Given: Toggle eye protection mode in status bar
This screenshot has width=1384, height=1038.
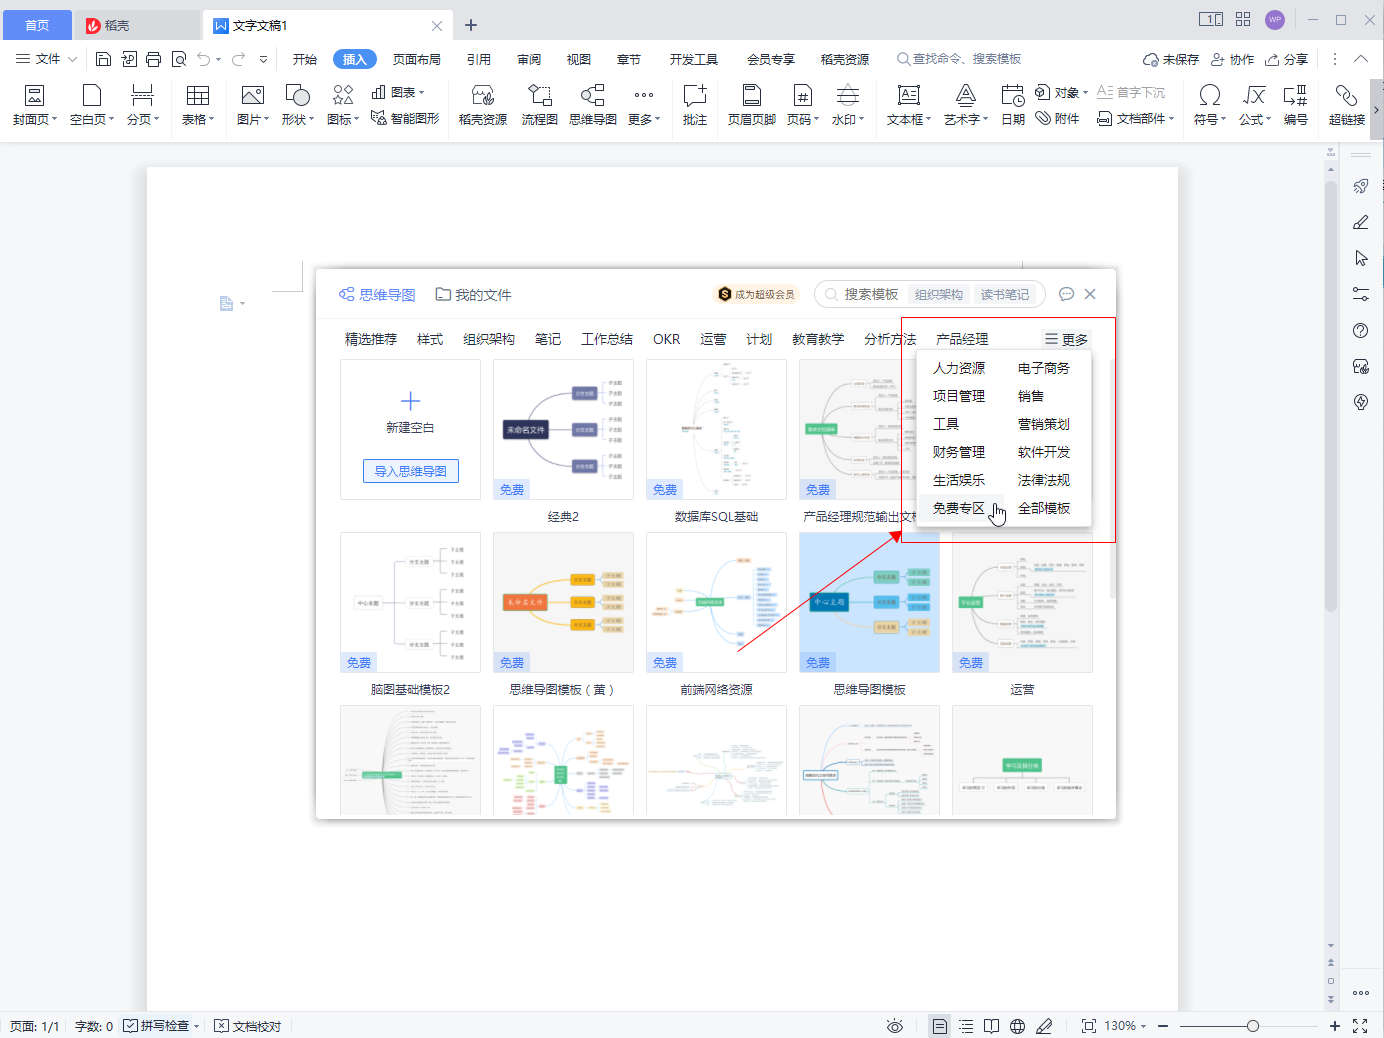Looking at the screenshot, I should click(x=895, y=1026).
